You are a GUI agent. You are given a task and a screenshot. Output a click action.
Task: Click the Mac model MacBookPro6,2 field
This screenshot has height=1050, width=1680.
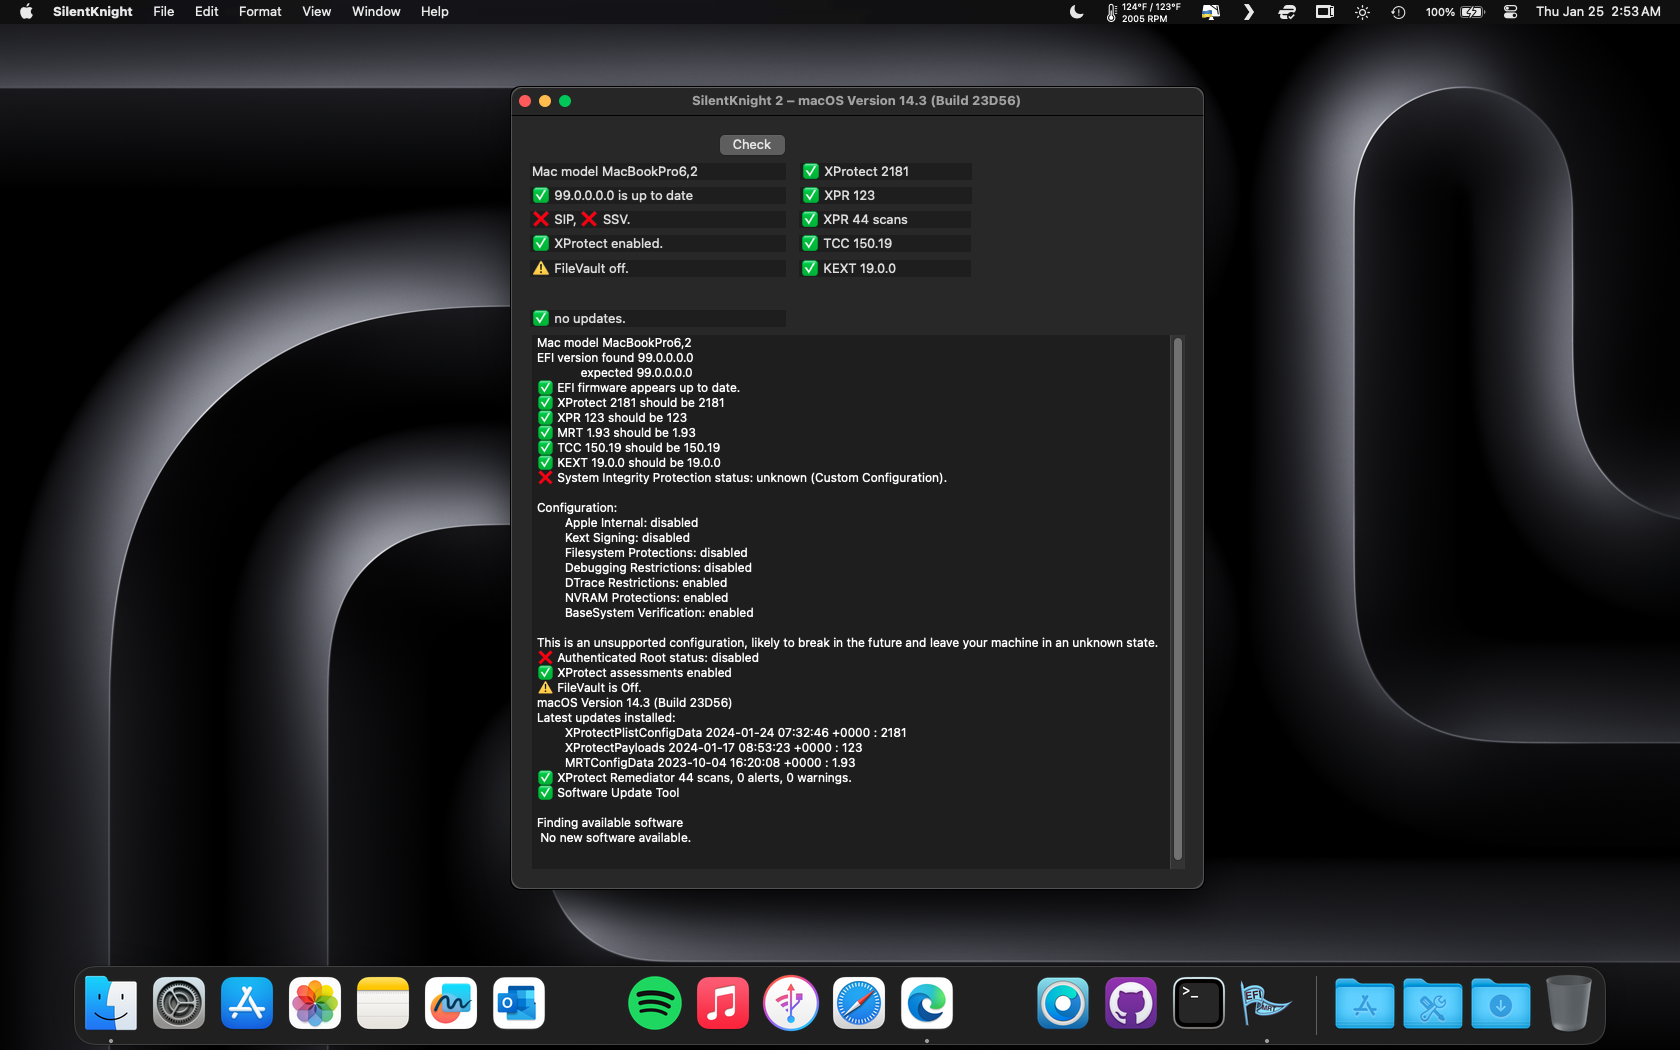click(x=657, y=171)
